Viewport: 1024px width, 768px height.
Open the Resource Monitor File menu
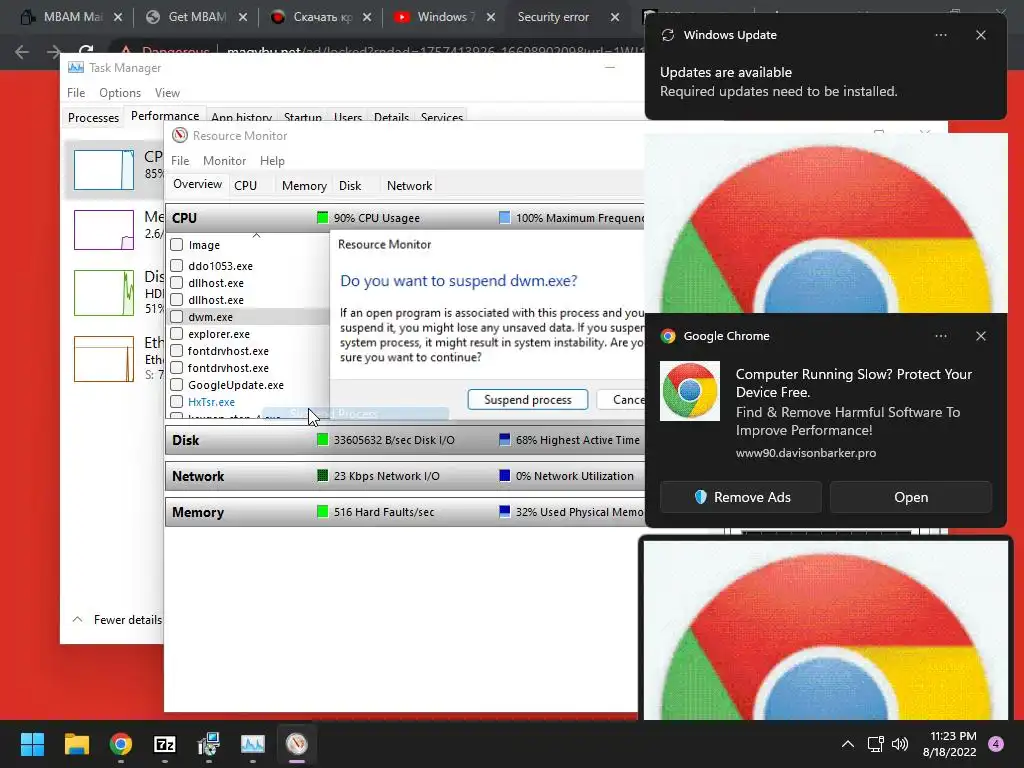(180, 161)
